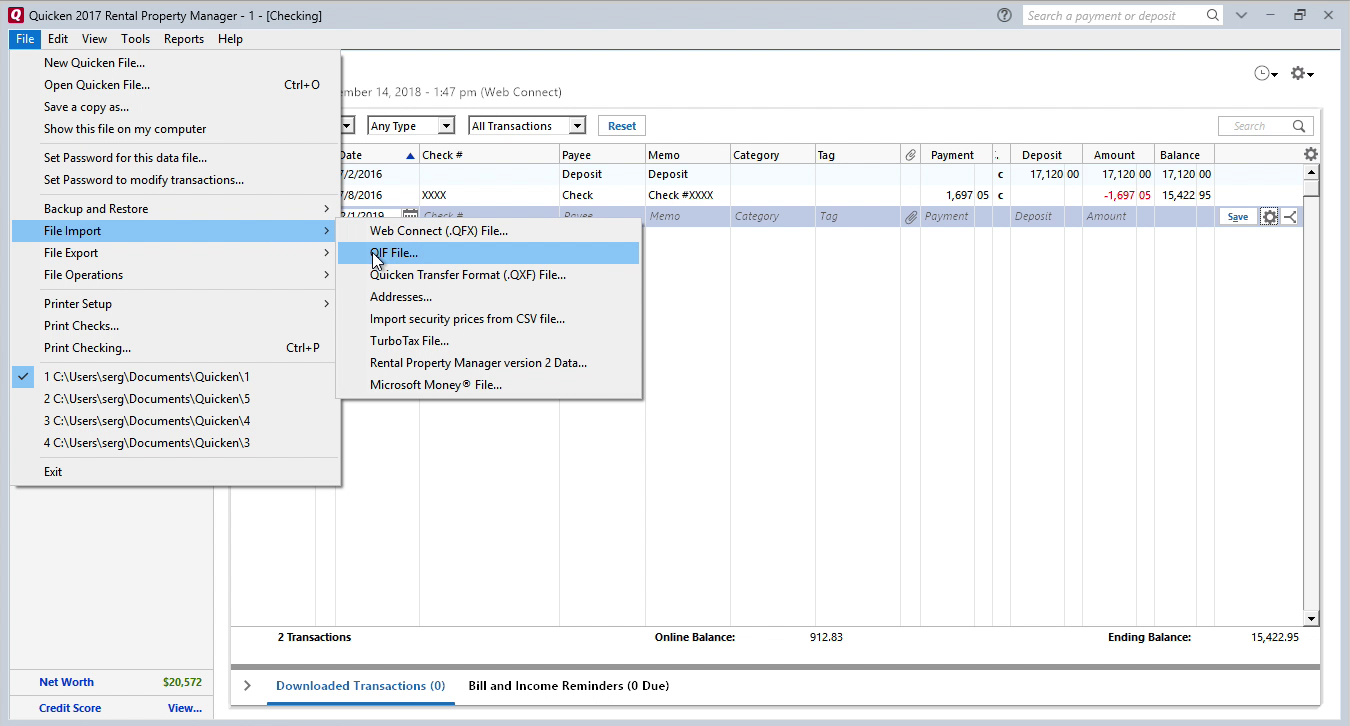This screenshot has width=1350, height=726.
Task: Expand the Backup and Restore submenu
Action: tap(176, 209)
